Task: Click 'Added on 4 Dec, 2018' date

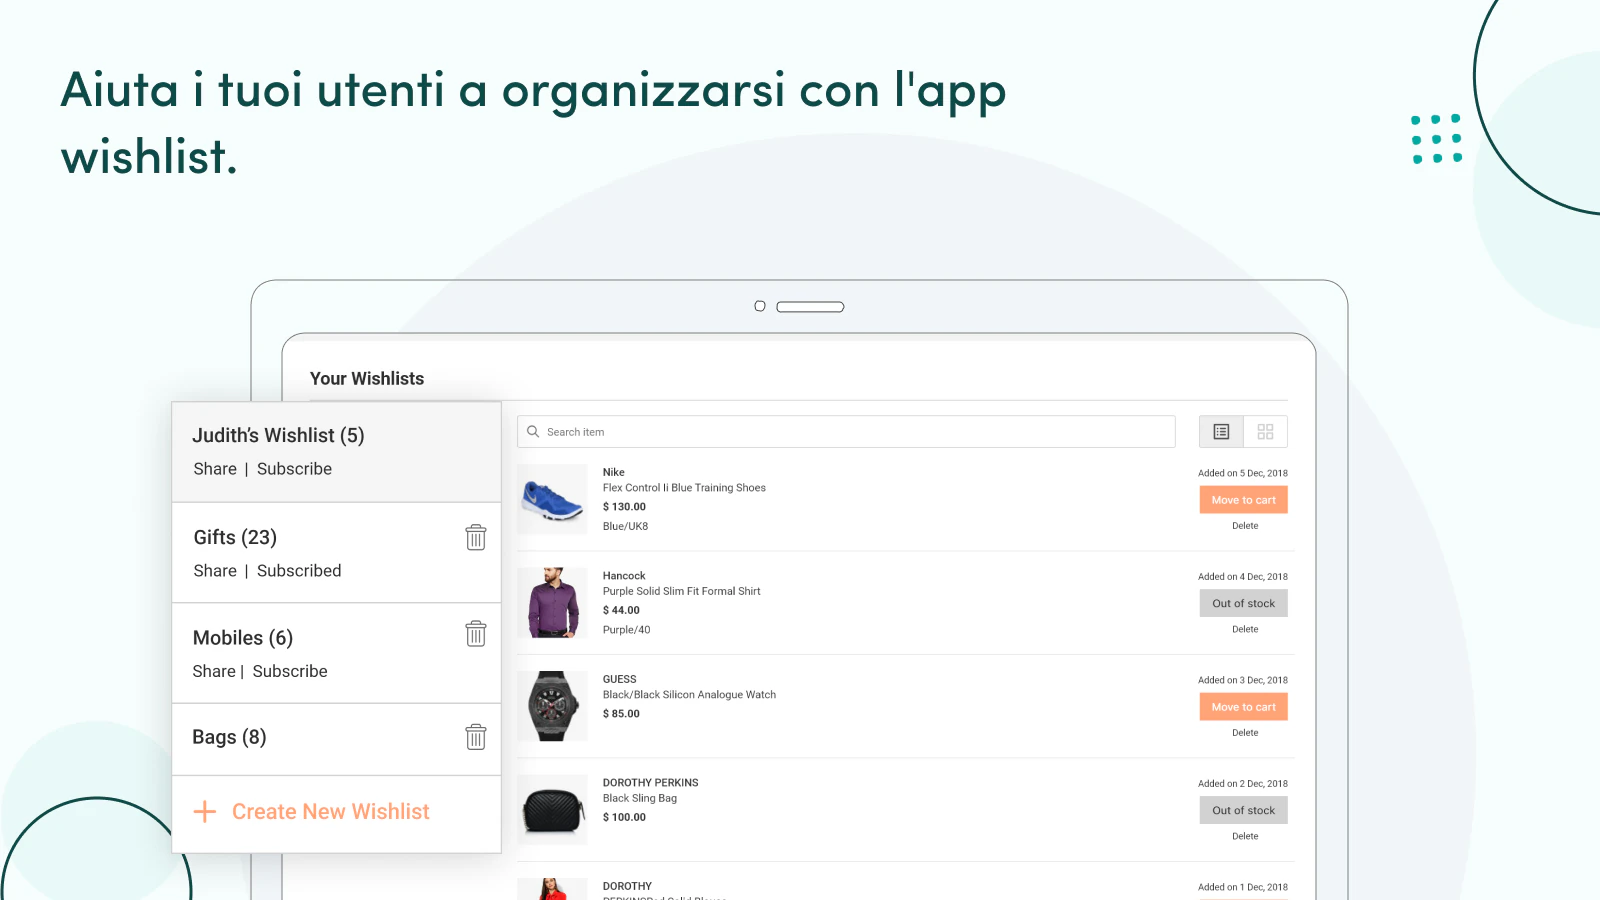Action: [x=1243, y=577]
